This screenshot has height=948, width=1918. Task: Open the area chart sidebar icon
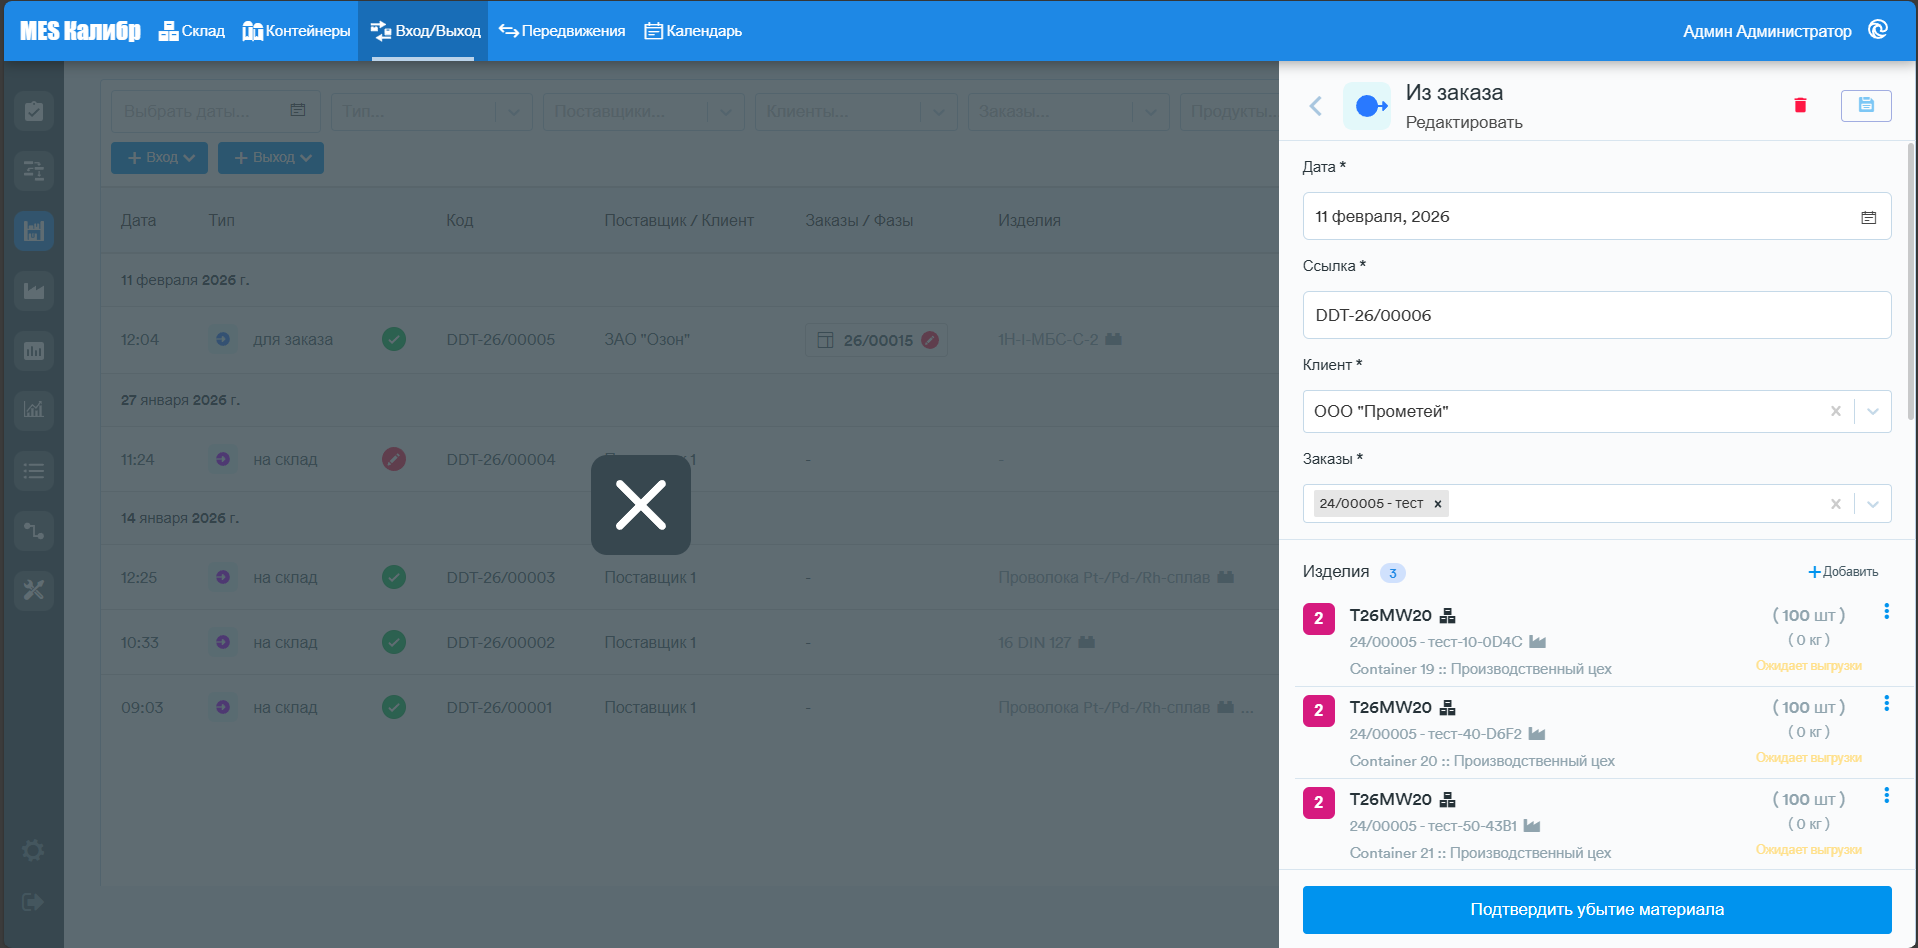34,291
